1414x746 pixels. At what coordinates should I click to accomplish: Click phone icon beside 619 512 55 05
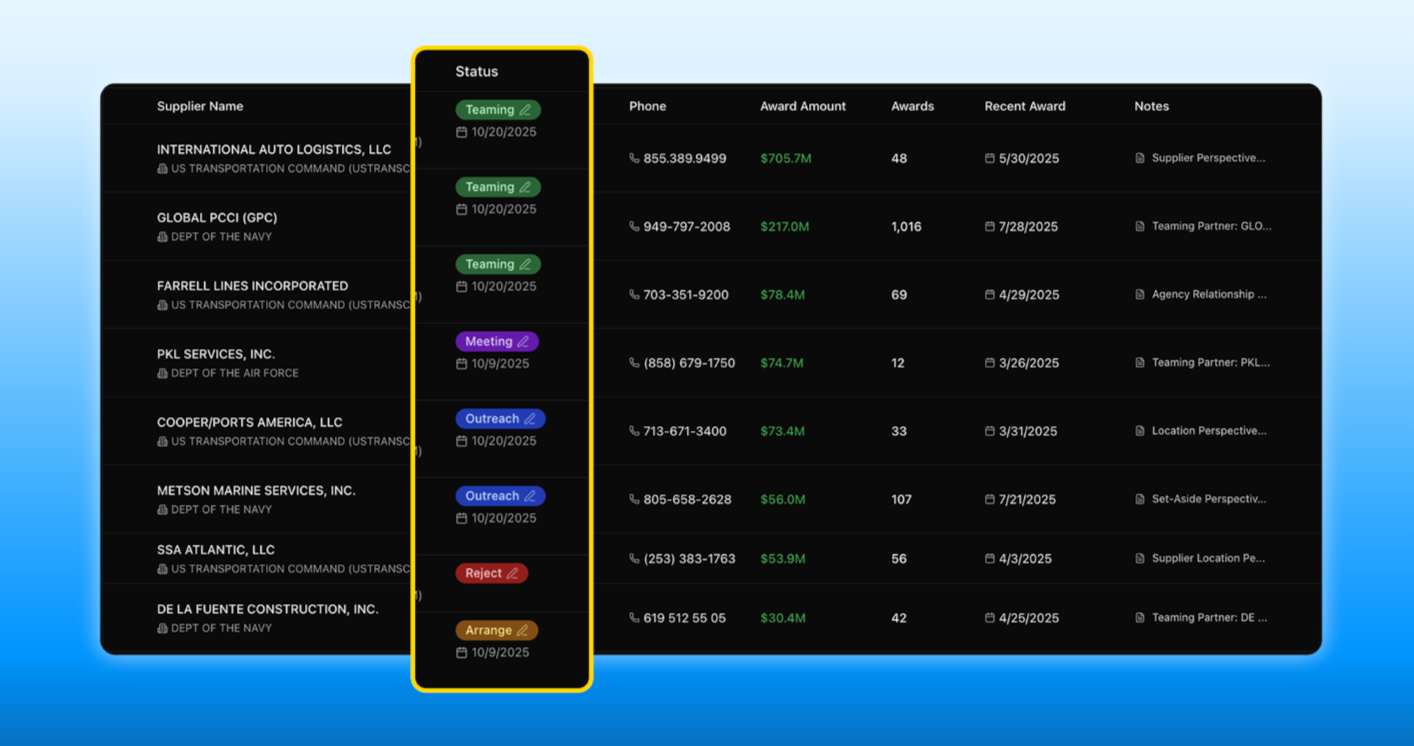(x=634, y=618)
